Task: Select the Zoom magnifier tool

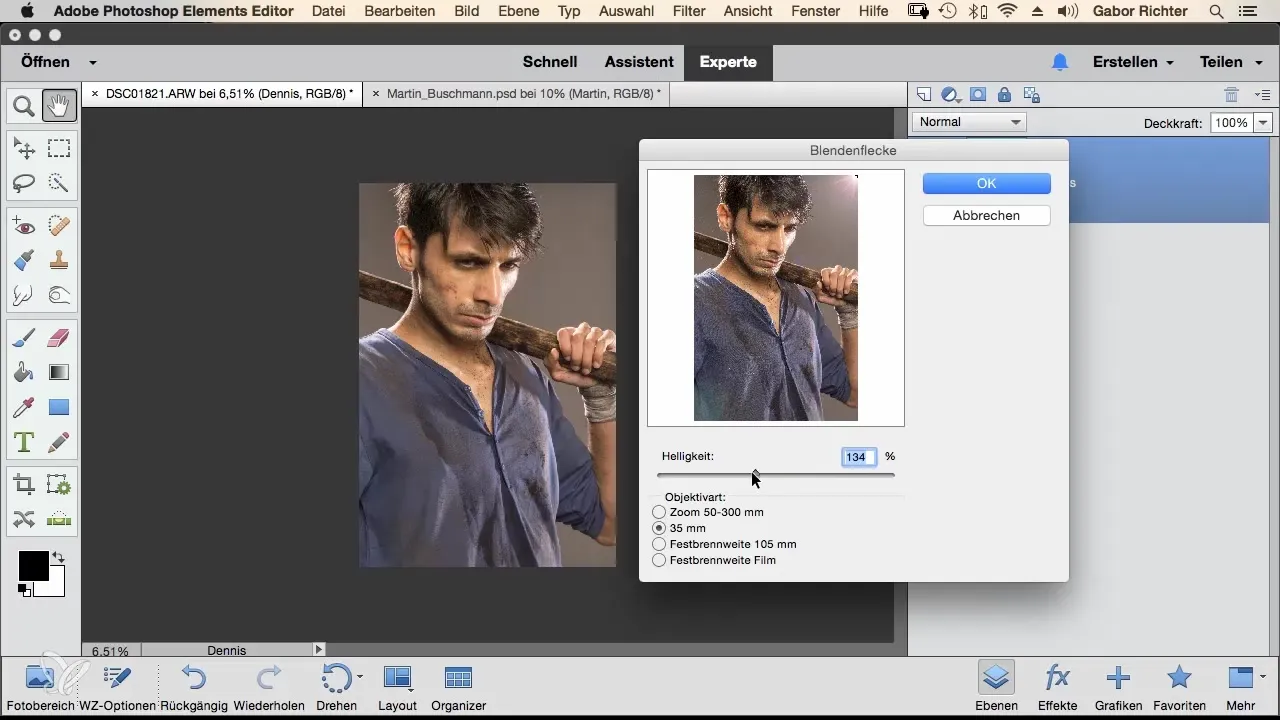Action: 24,105
